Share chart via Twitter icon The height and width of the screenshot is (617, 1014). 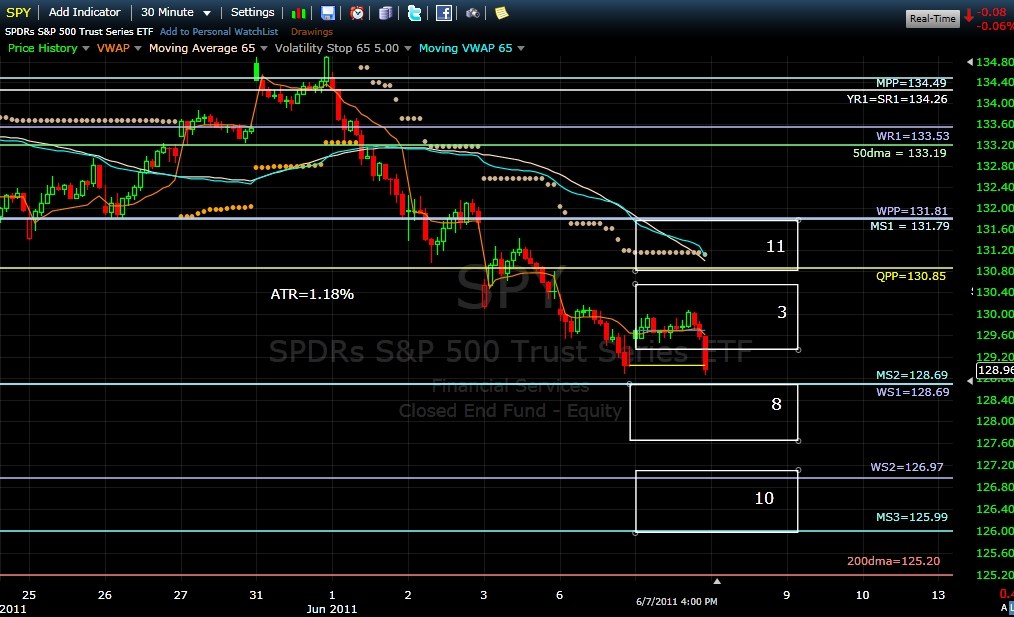[x=415, y=13]
